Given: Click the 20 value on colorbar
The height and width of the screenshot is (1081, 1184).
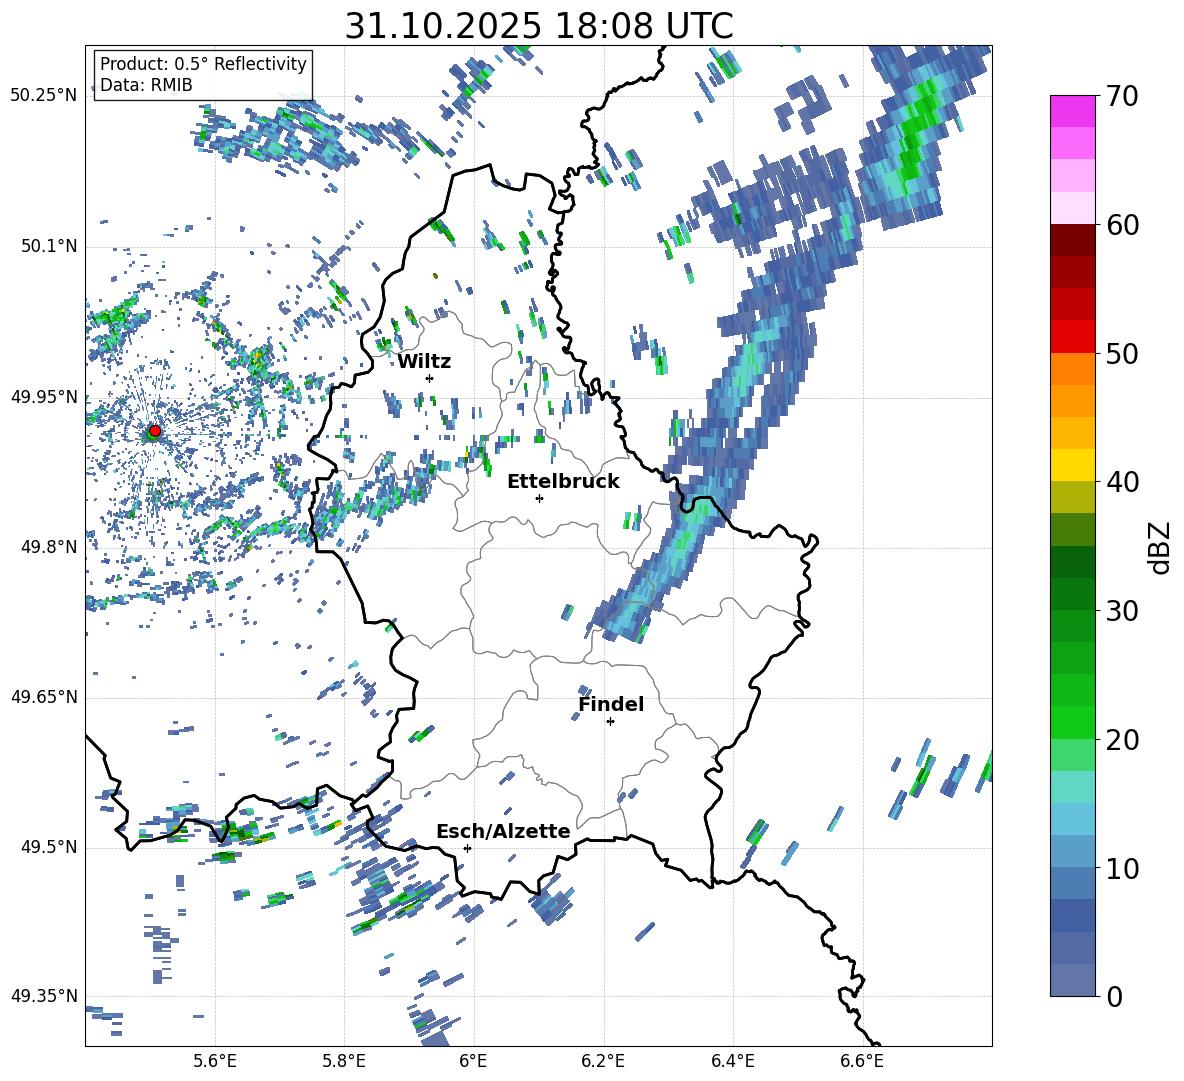Looking at the screenshot, I should point(1123,740).
